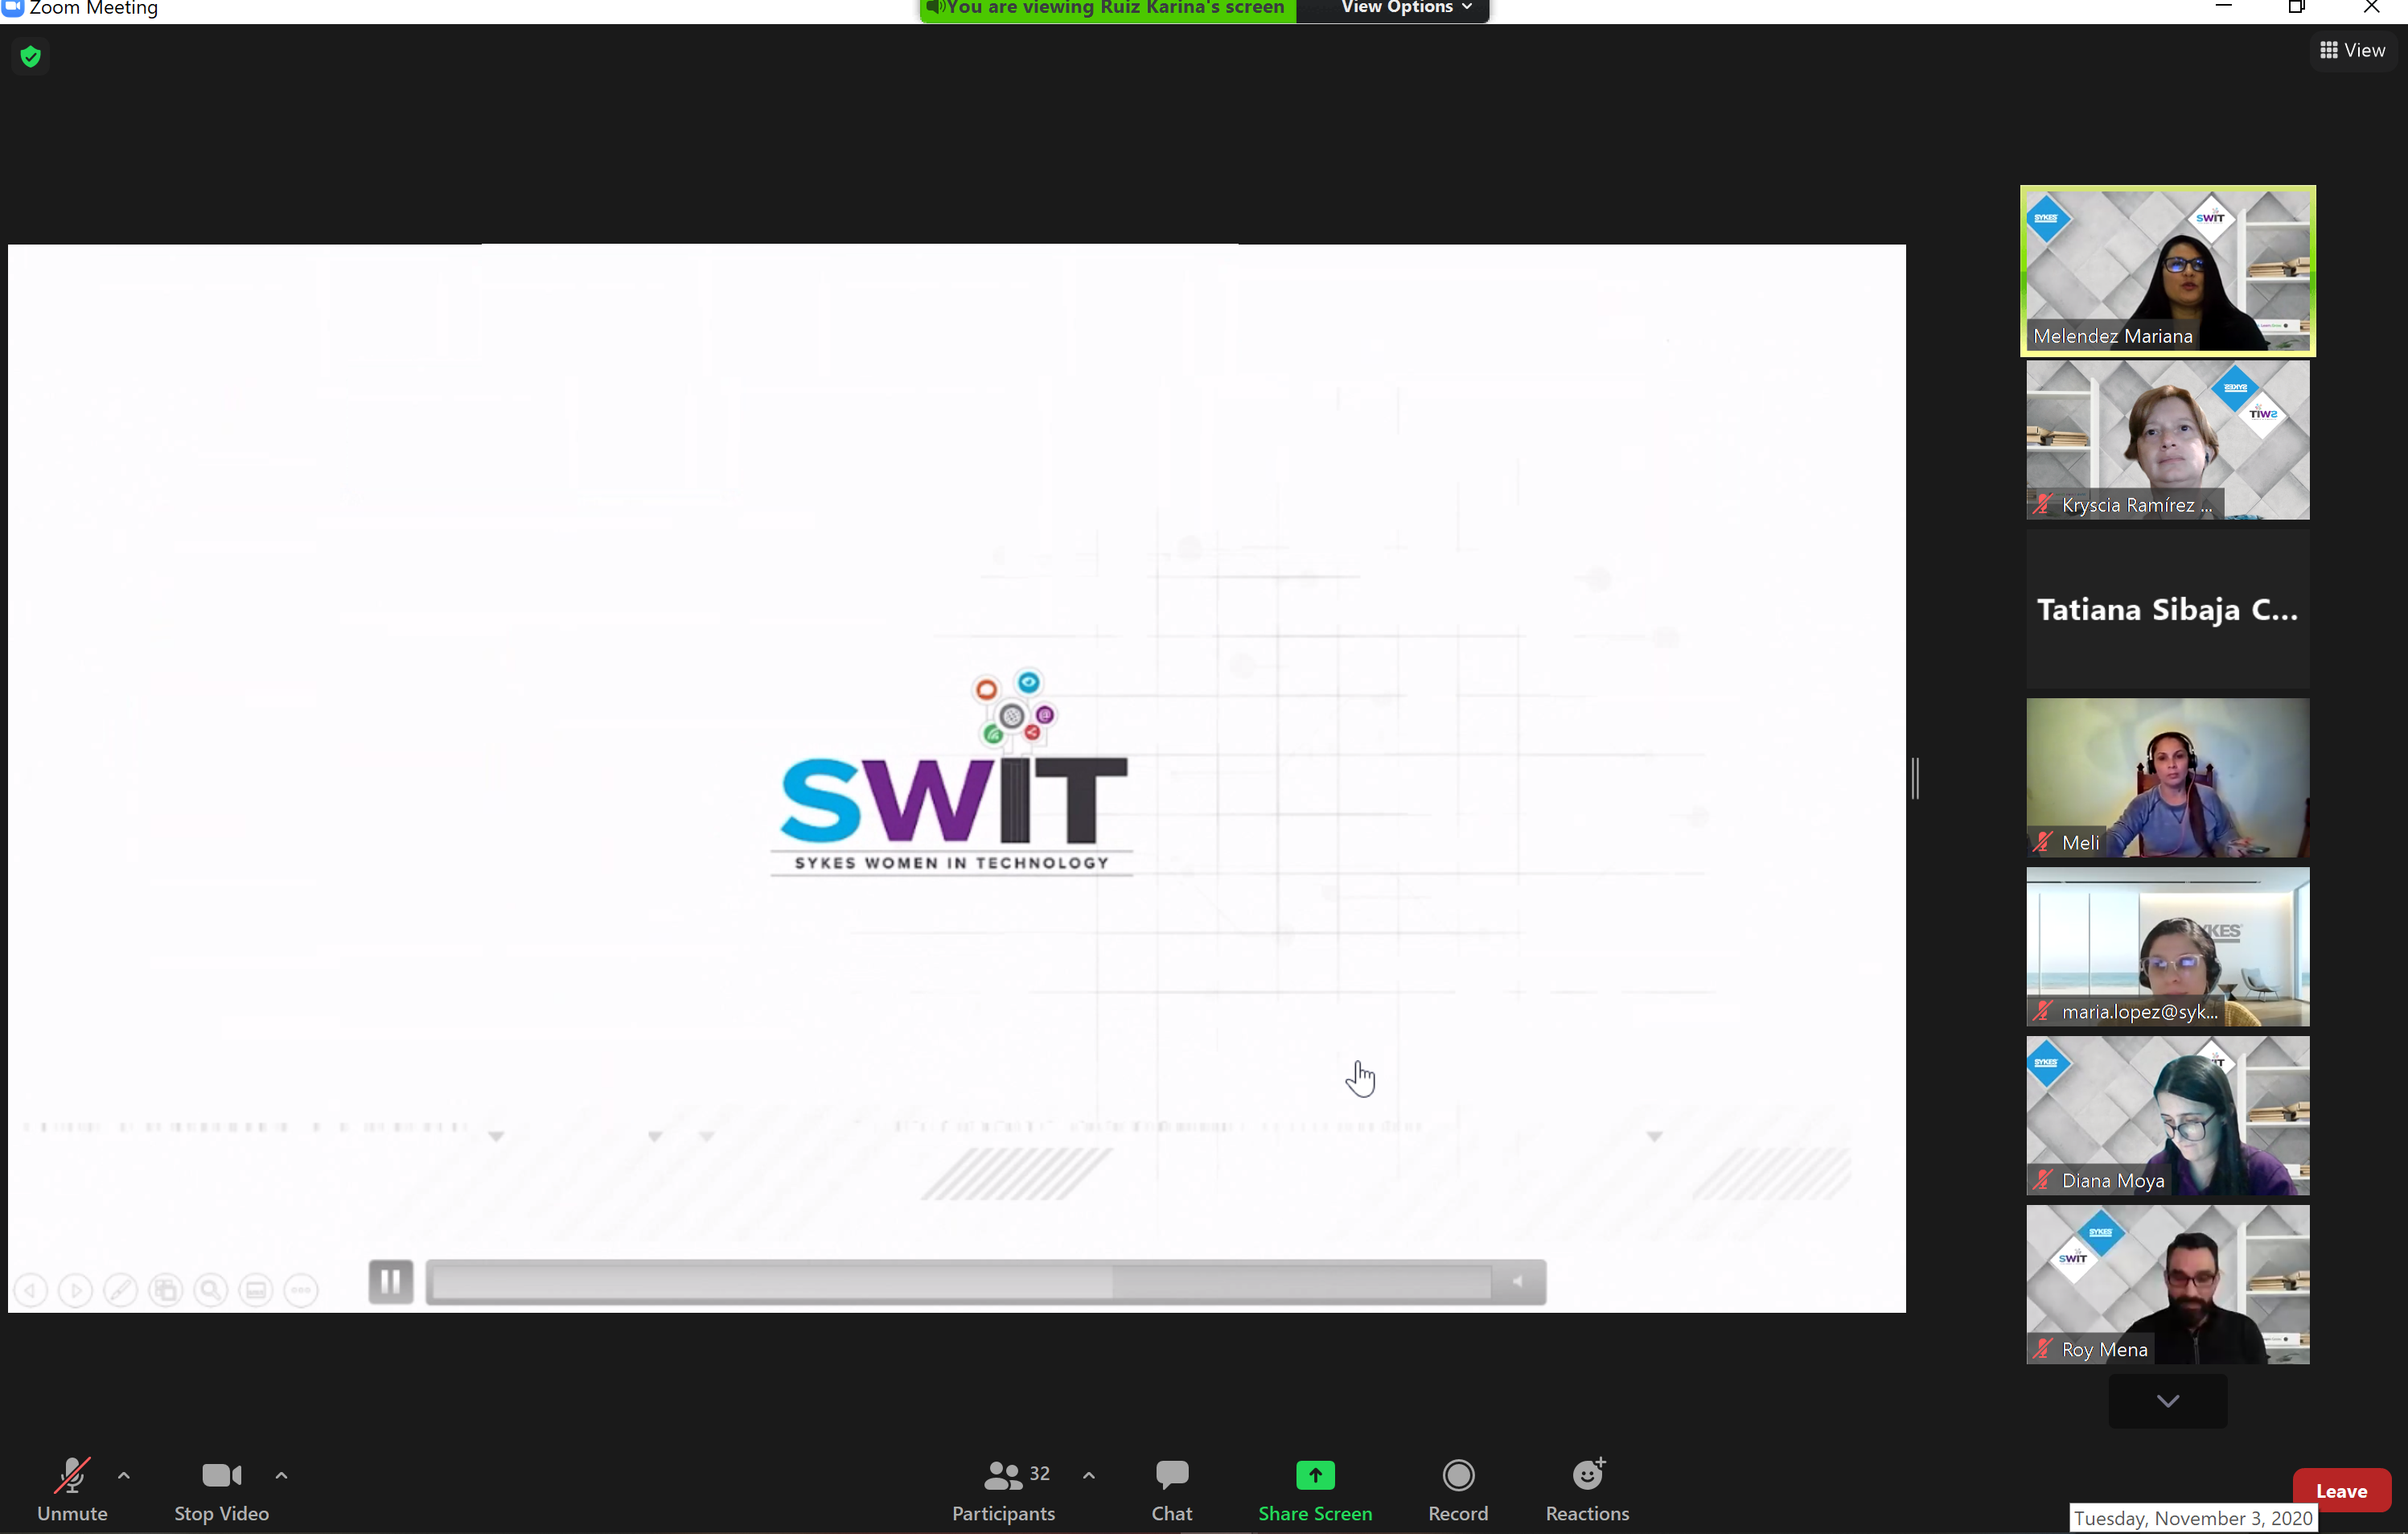The height and width of the screenshot is (1534, 2408).
Task: Click the muted mic icon on Diana Moya
Action: (x=2043, y=1180)
